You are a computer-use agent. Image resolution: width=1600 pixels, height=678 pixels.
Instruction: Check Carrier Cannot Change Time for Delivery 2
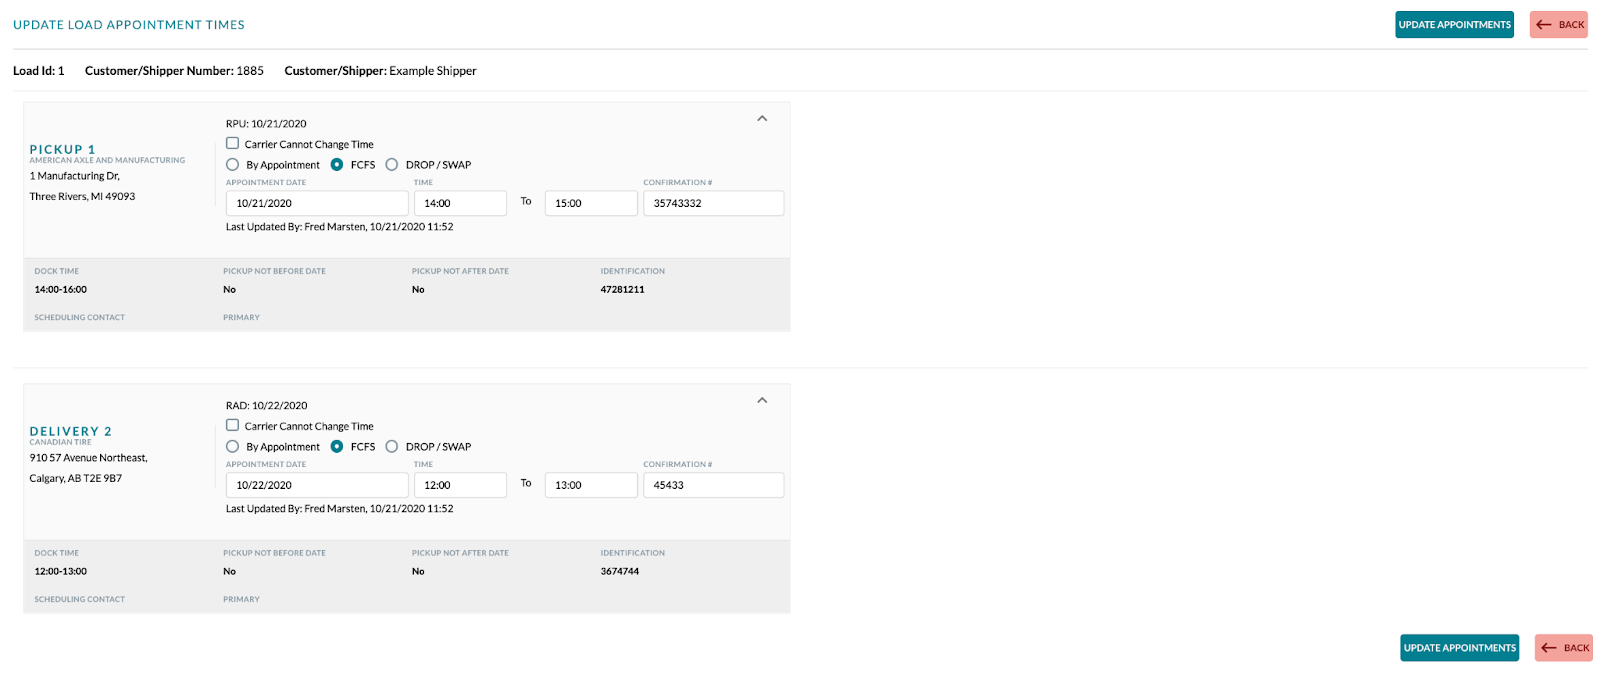coord(233,426)
